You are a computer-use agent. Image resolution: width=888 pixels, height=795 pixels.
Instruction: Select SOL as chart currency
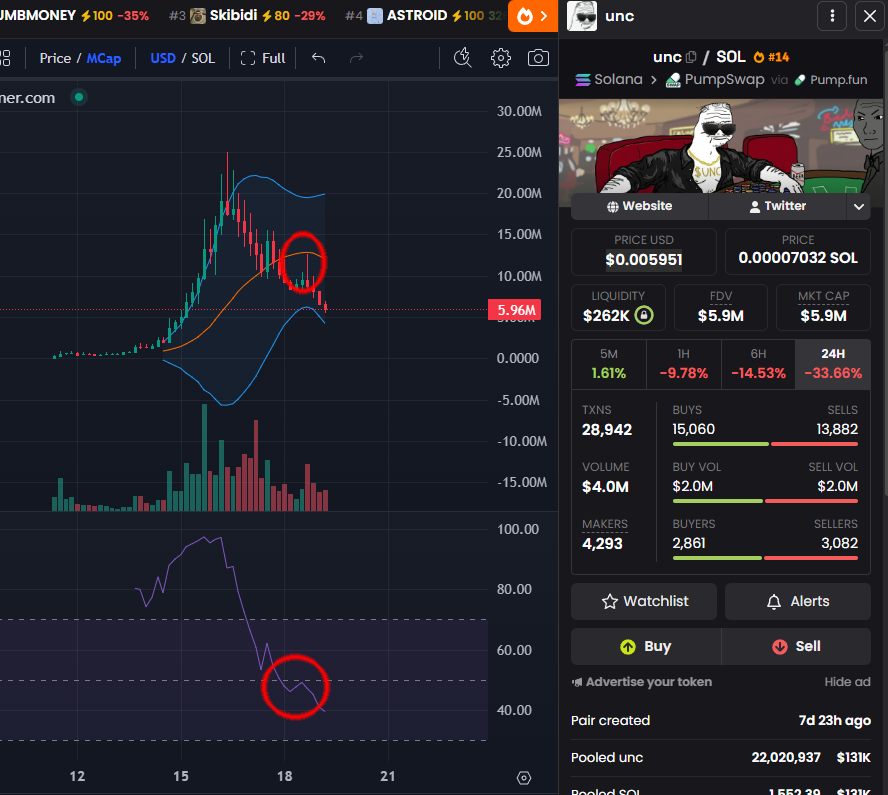tap(203, 58)
